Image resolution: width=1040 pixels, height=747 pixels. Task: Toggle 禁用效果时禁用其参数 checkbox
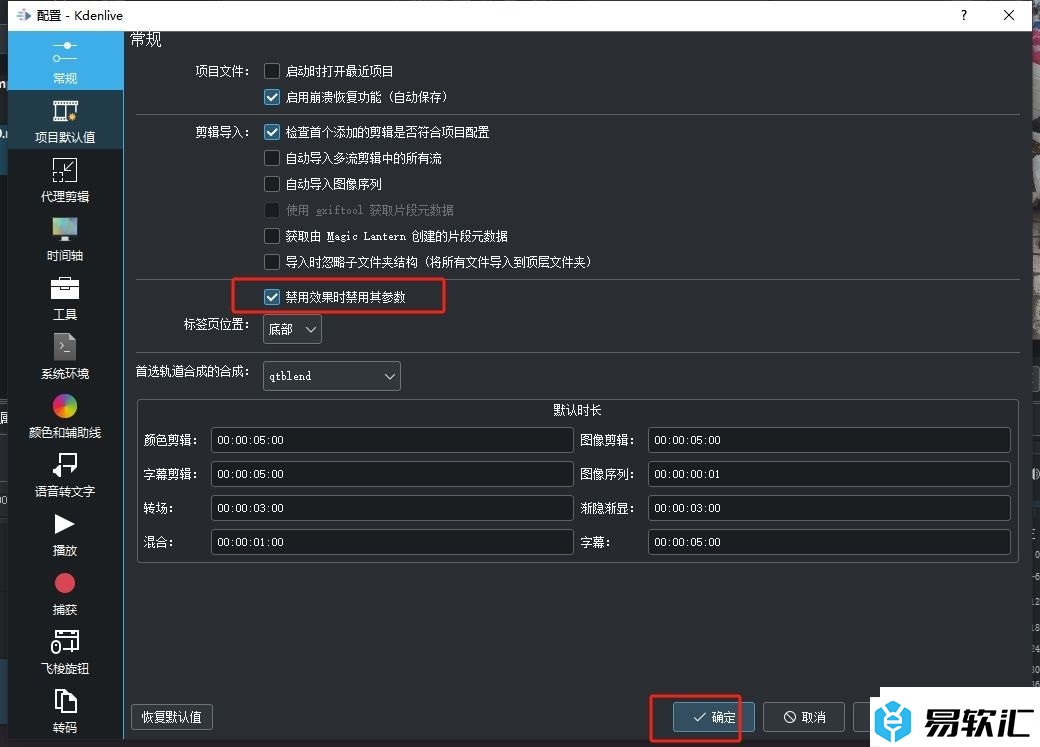tap(272, 297)
